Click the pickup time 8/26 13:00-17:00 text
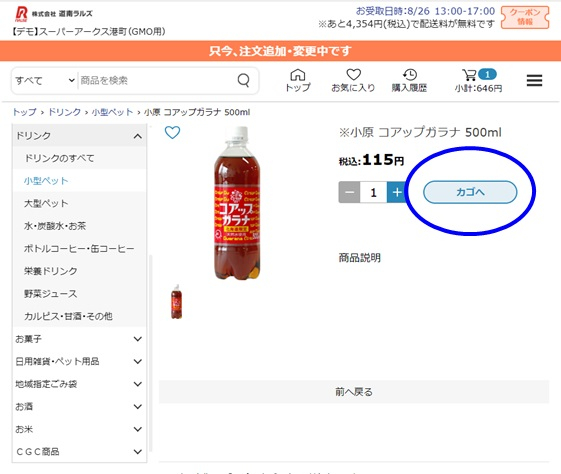561x474 pixels. 425,11
